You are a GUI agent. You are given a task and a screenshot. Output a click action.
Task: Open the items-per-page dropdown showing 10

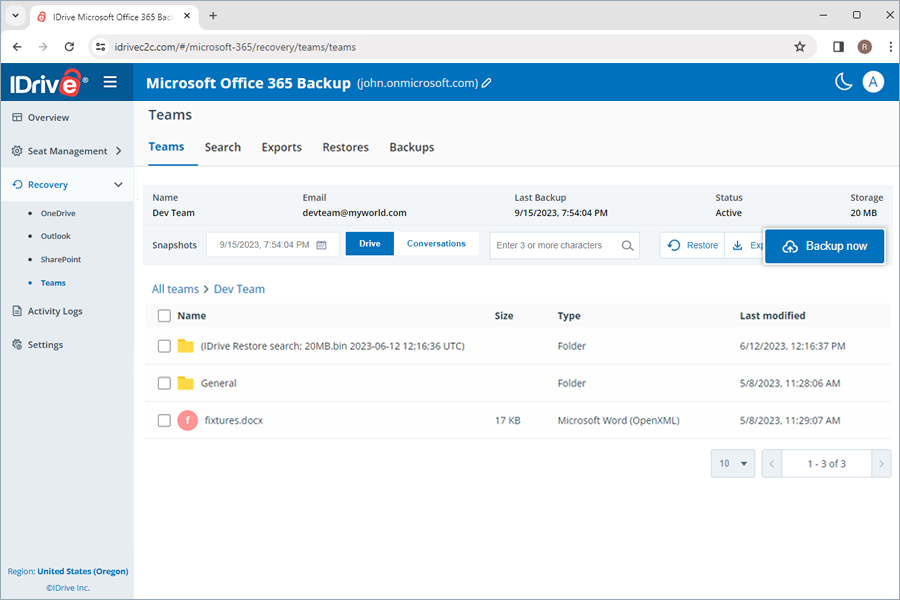(x=732, y=463)
